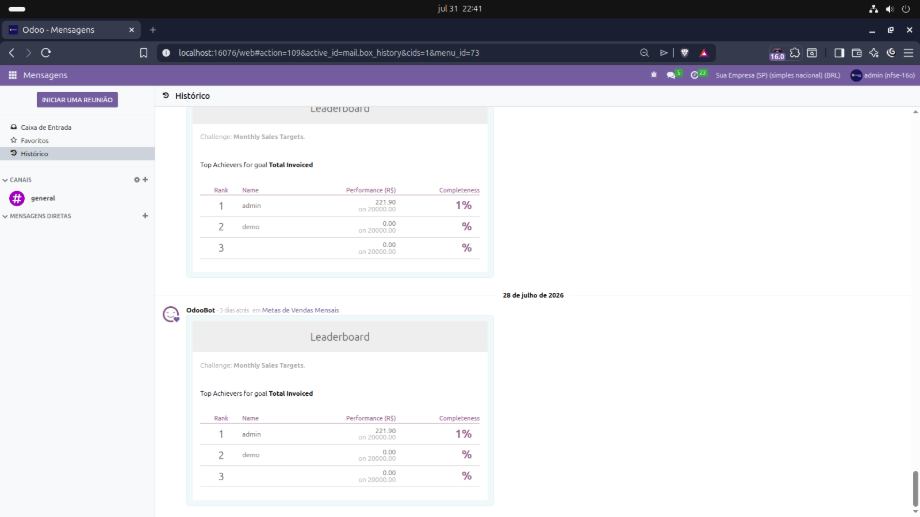Open channel settings gear next to CANAIS
920x517 pixels.
pyautogui.click(x=137, y=180)
